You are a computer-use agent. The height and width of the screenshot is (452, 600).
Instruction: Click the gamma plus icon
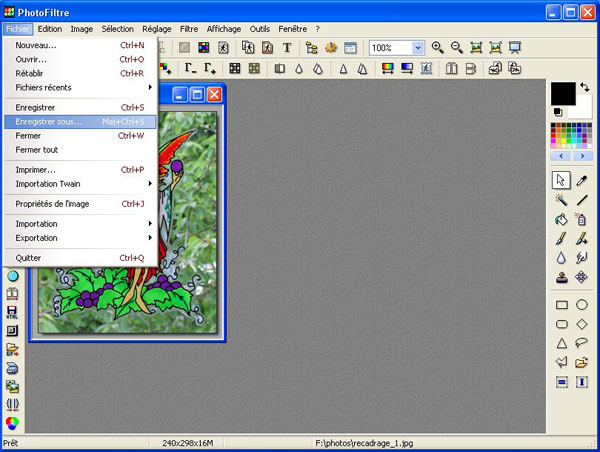pyautogui.click(x=210, y=69)
